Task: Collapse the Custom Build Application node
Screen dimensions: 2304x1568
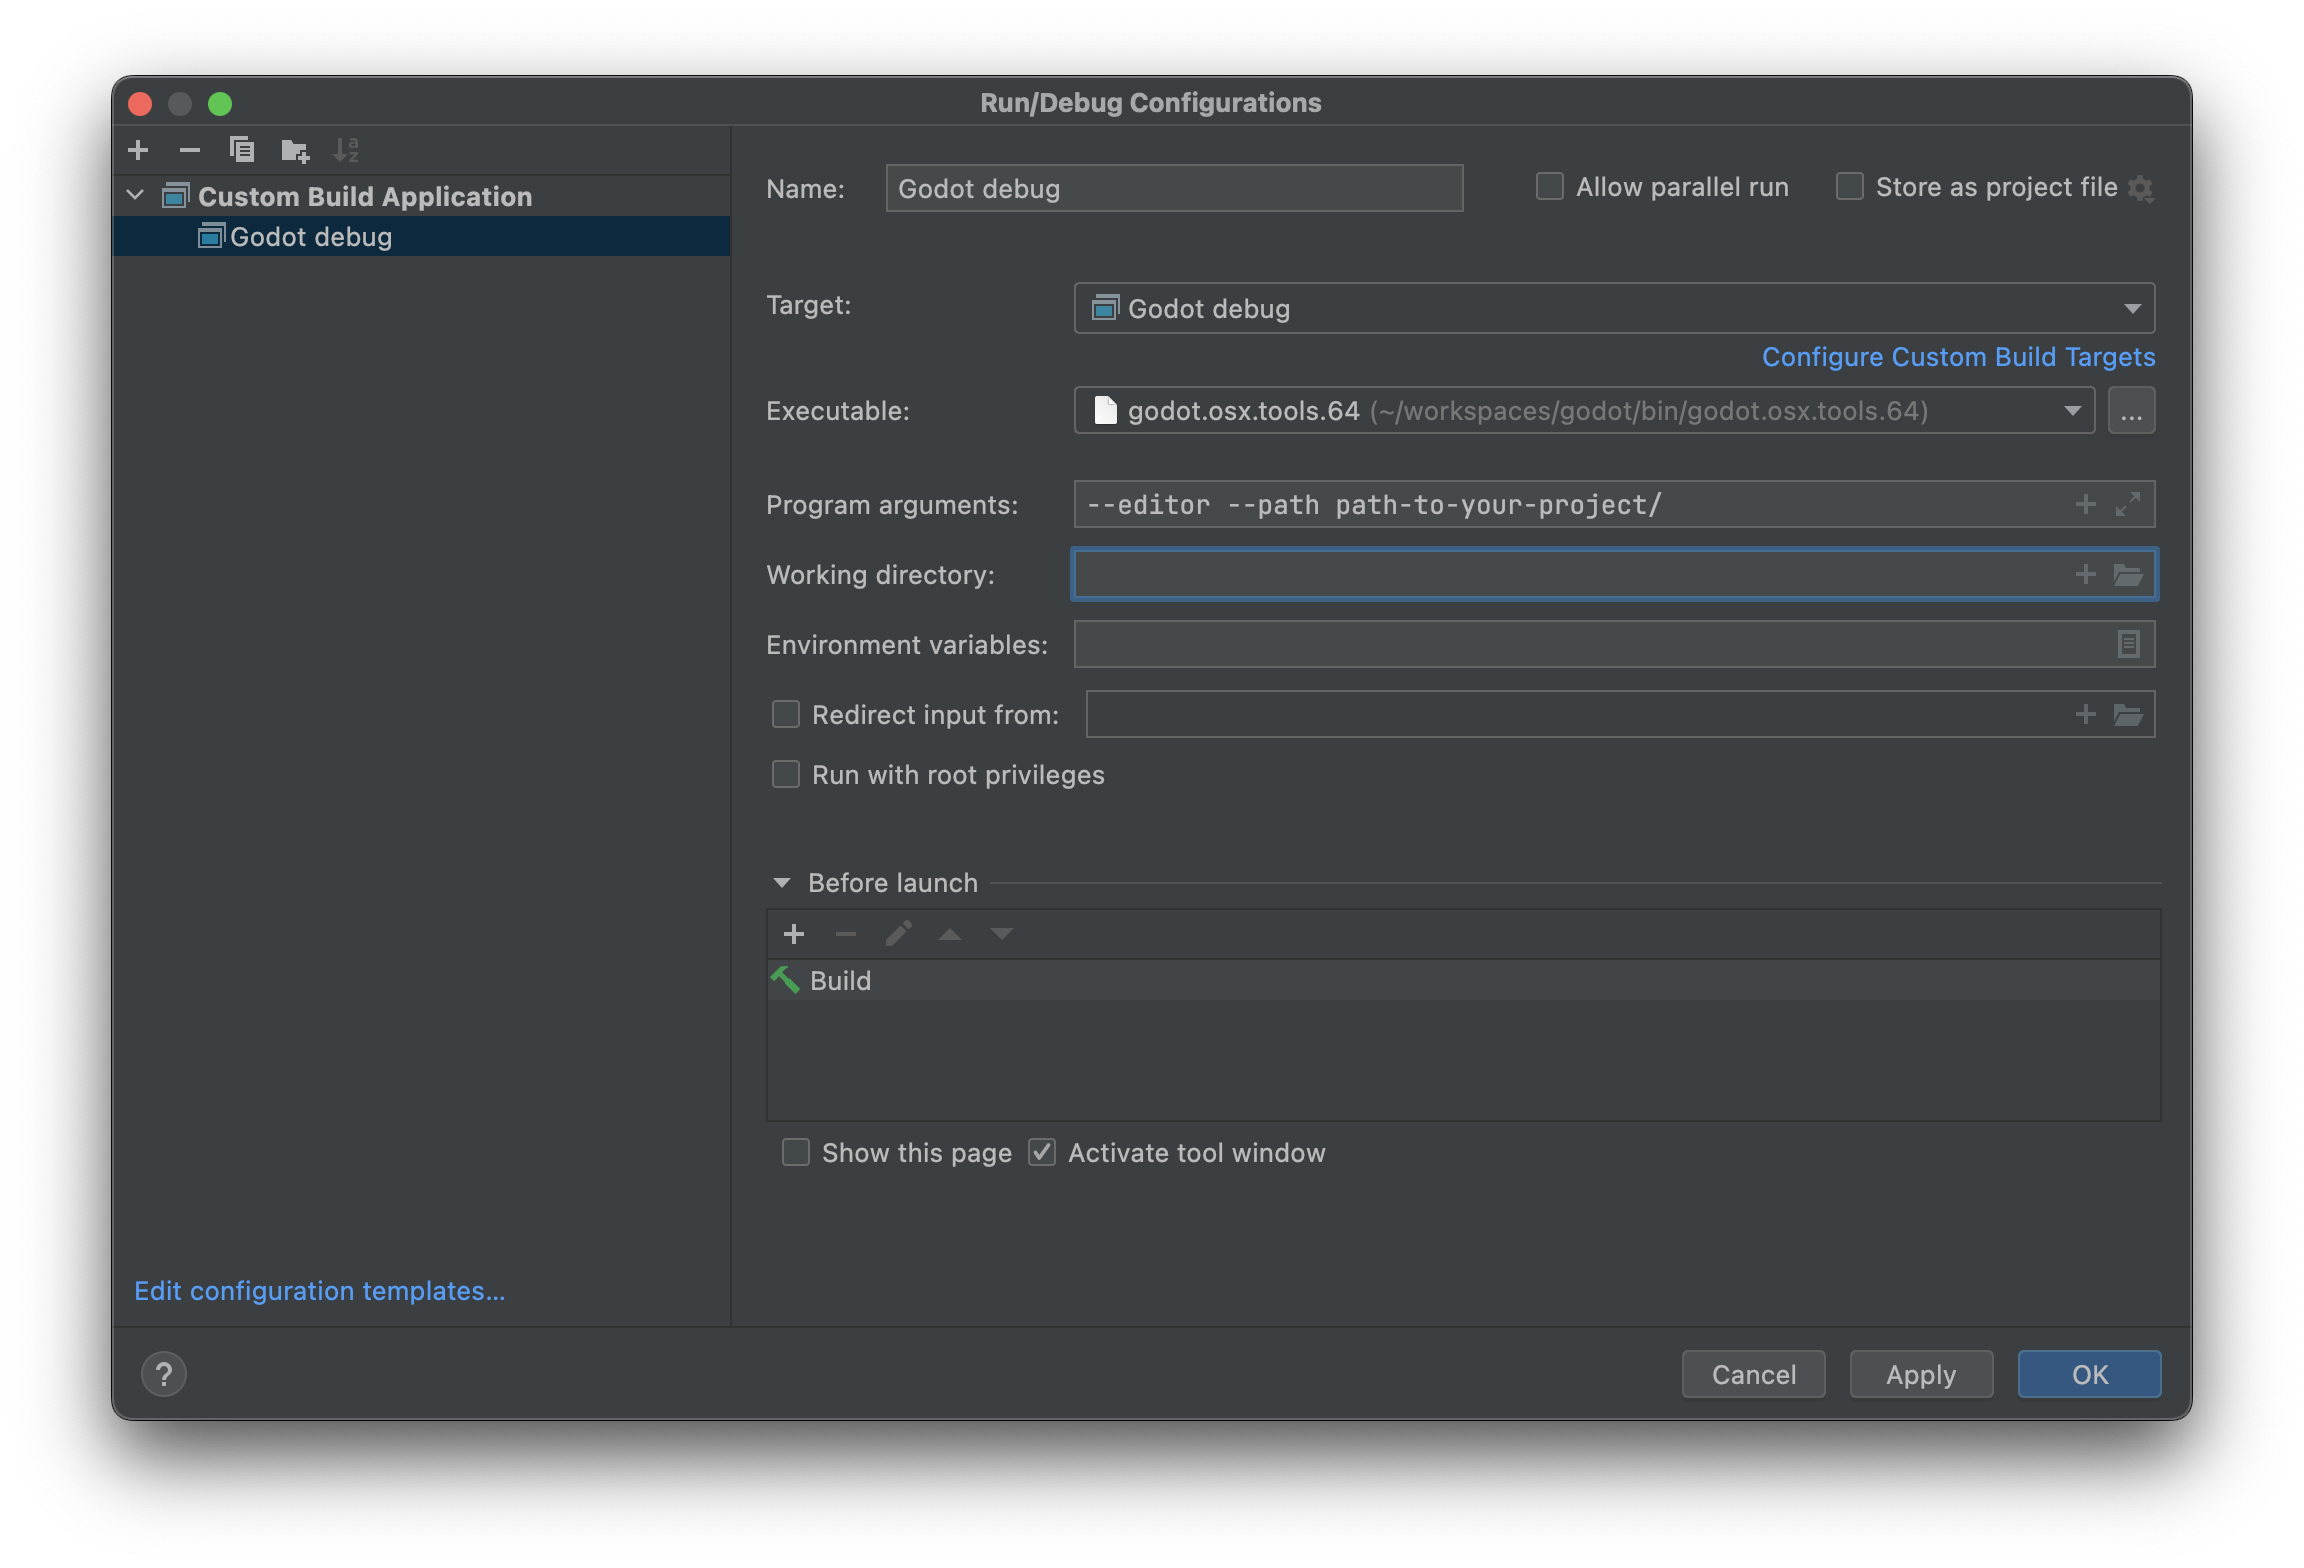Action: coord(136,195)
